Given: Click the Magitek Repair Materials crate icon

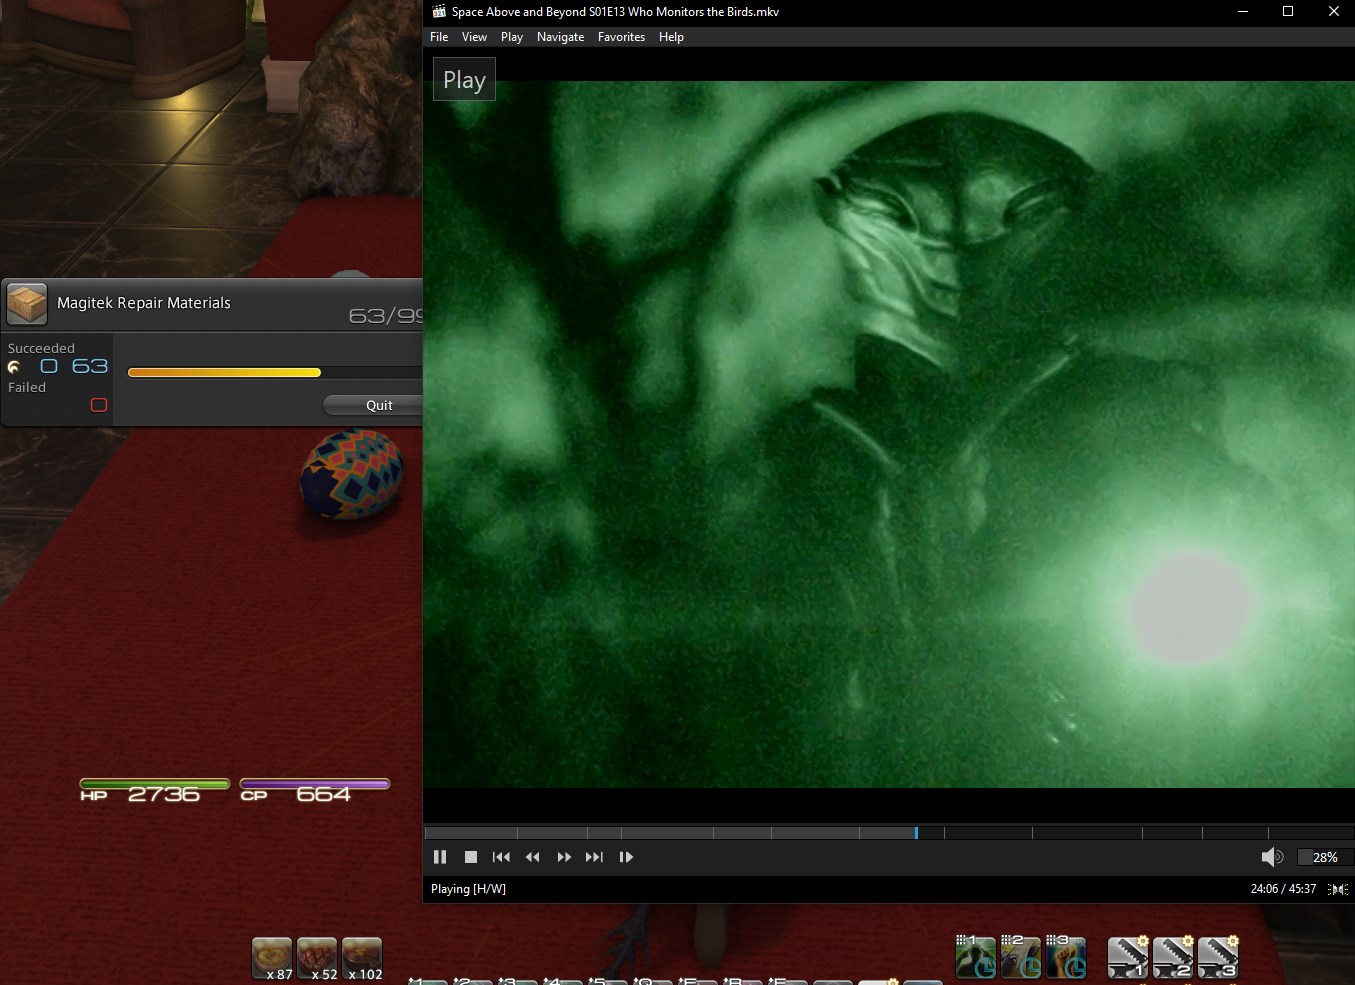Looking at the screenshot, I should pos(27,304).
